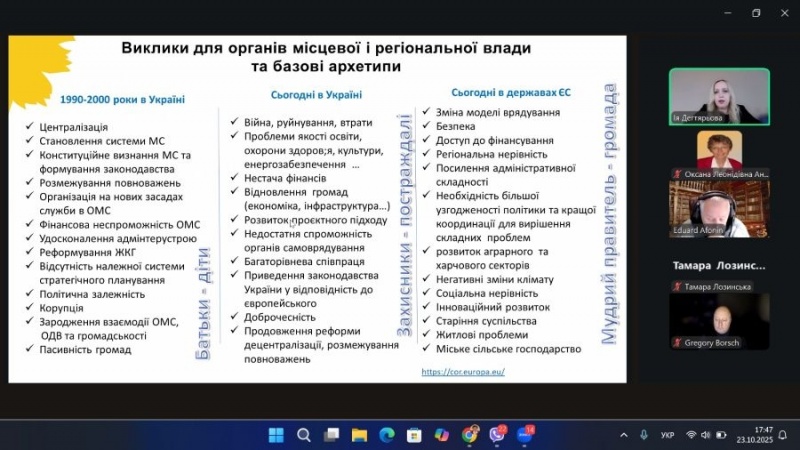
Task: Launch File Explorer from the taskbar
Action: pos(359,435)
